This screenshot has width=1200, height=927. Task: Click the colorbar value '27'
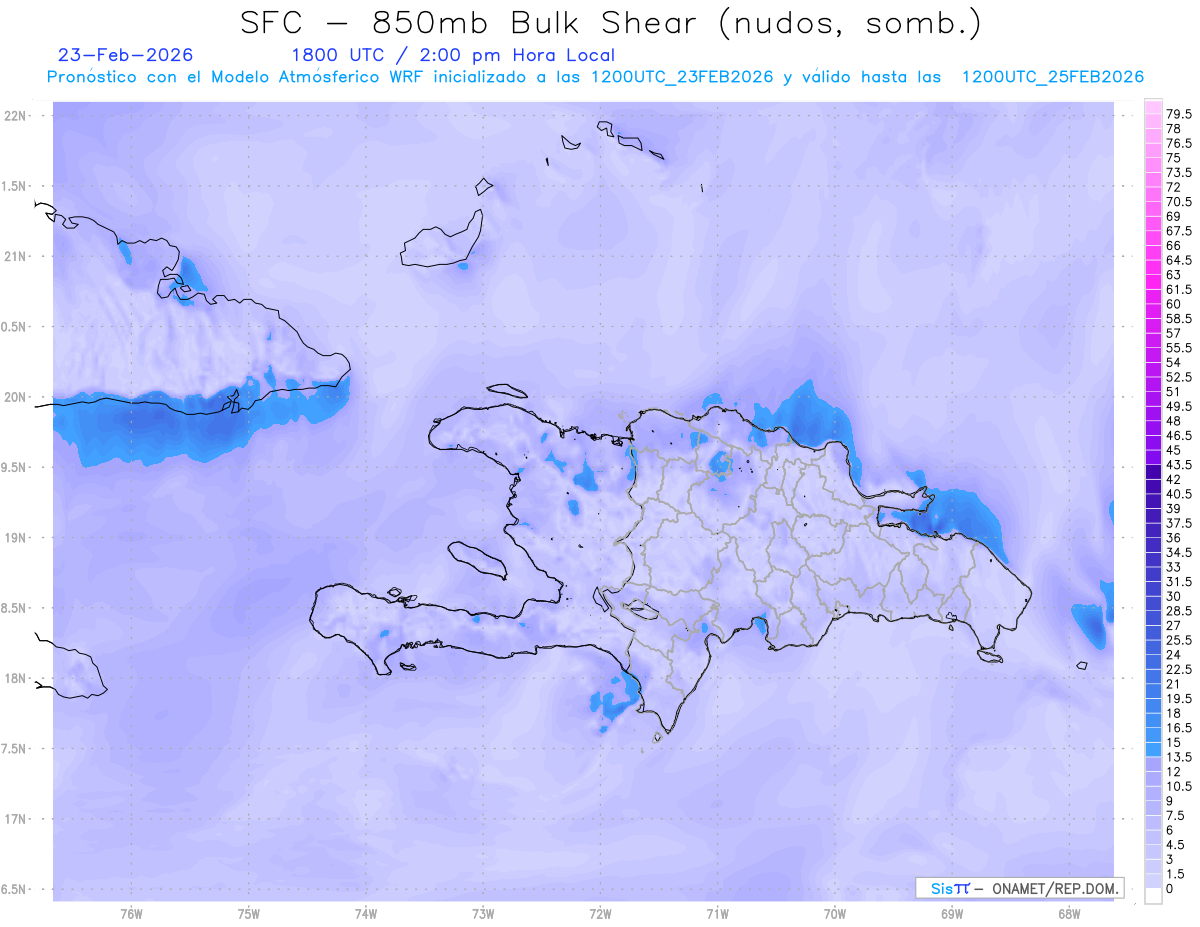point(1174,625)
